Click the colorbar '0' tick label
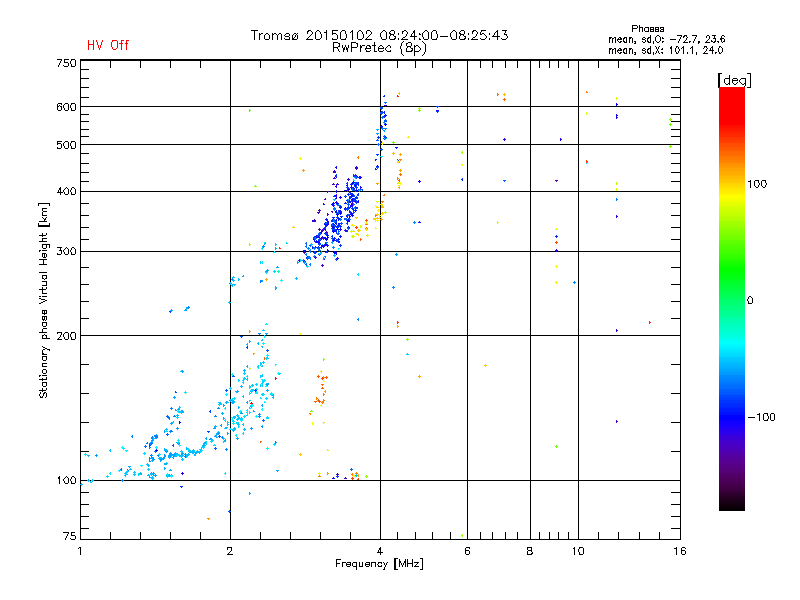 pos(750,301)
